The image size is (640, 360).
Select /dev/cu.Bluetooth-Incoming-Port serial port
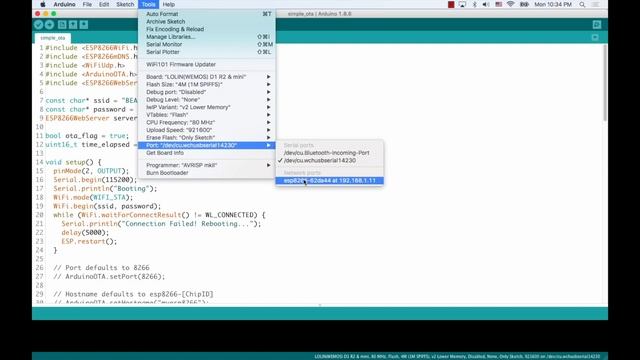point(329,153)
